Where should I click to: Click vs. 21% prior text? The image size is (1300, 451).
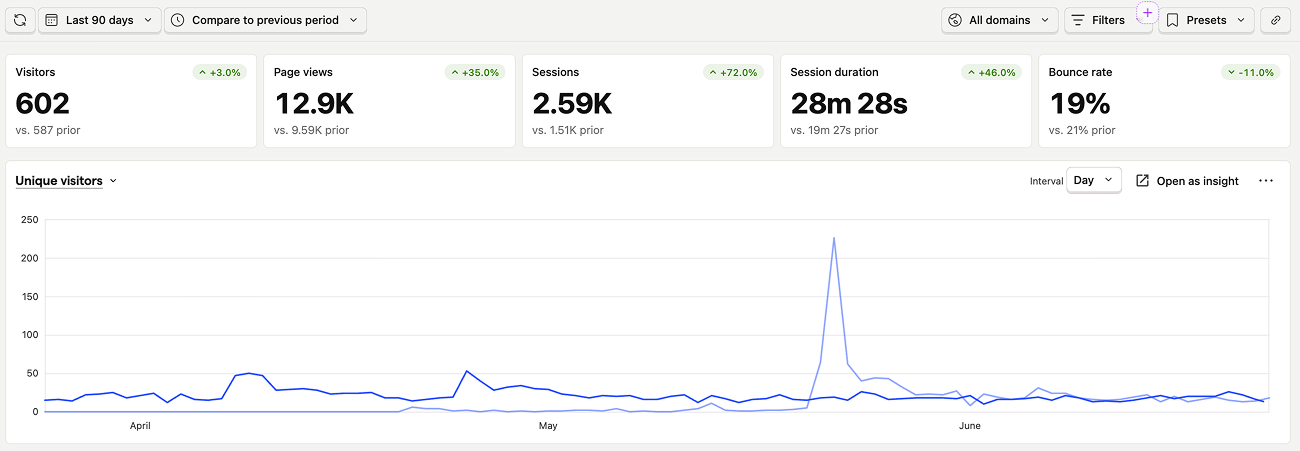1082,131
